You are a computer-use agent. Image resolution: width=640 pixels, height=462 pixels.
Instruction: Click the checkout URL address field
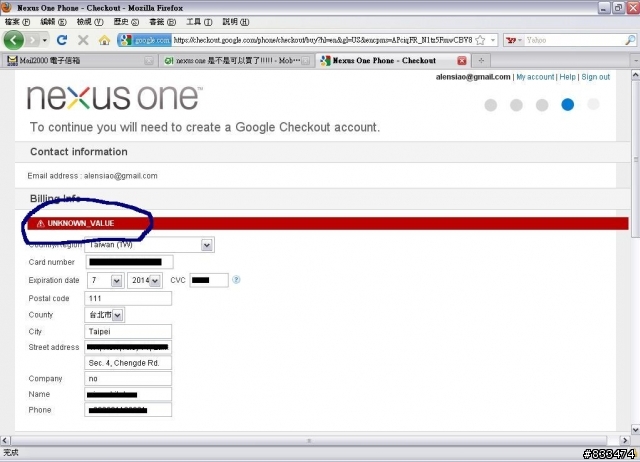pyautogui.click(x=322, y=40)
